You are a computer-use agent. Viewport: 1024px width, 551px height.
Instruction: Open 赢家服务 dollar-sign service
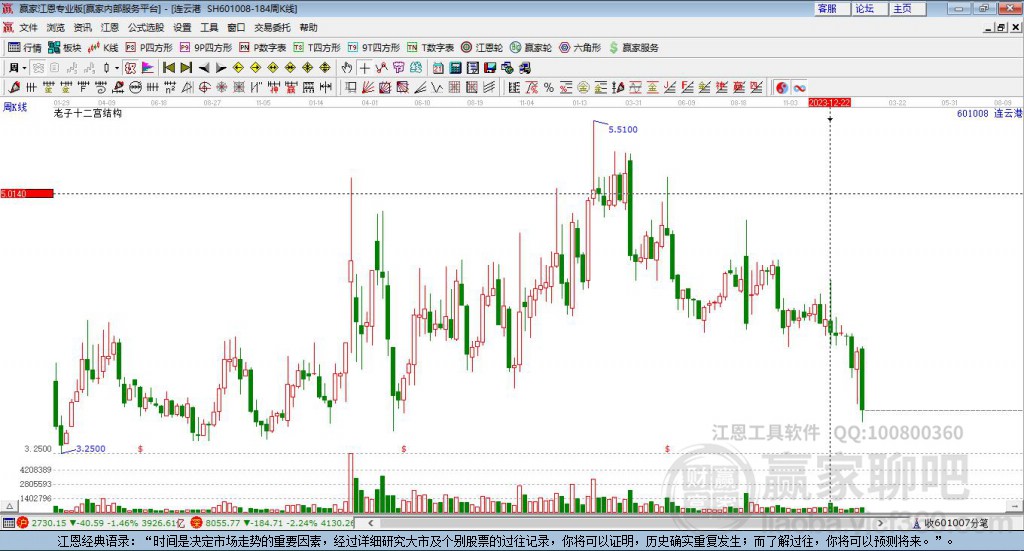(633, 48)
